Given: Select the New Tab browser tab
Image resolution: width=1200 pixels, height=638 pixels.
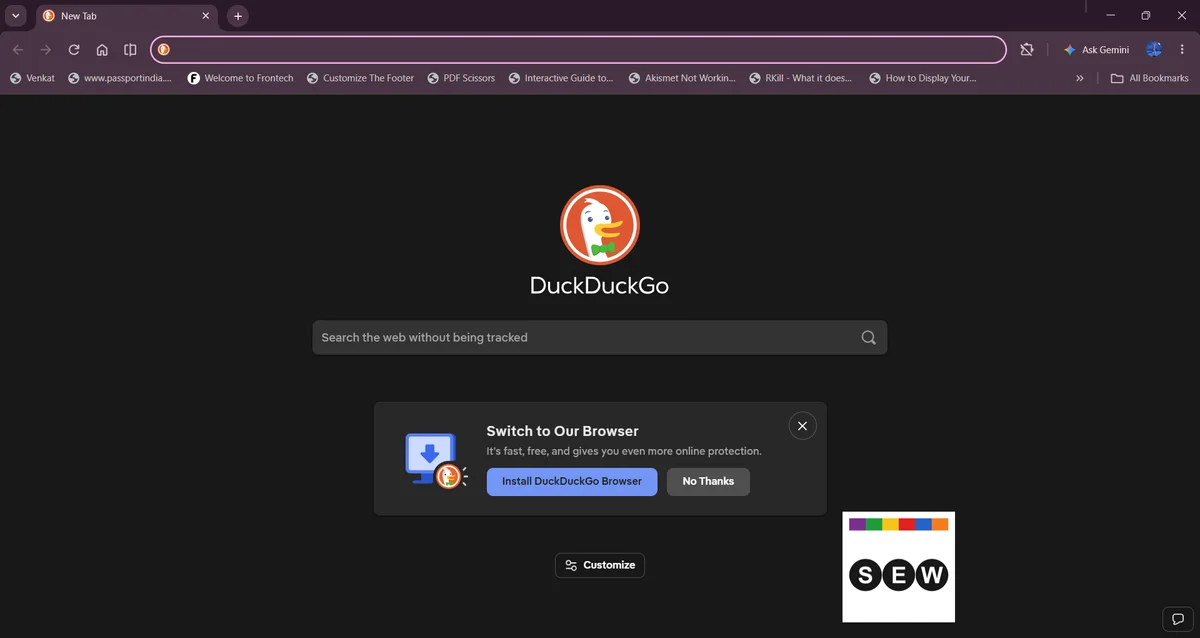Looking at the screenshot, I should click(x=125, y=16).
